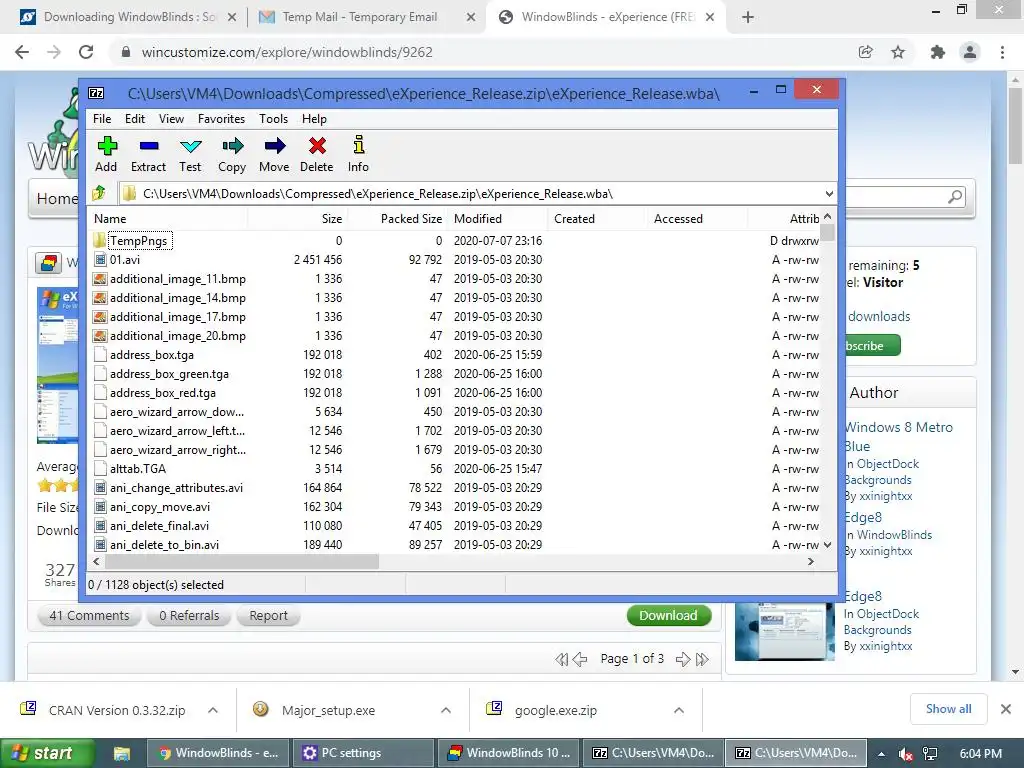1024x768 pixels.
Task: Reload the wincustomize page
Action: tap(86, 52)
